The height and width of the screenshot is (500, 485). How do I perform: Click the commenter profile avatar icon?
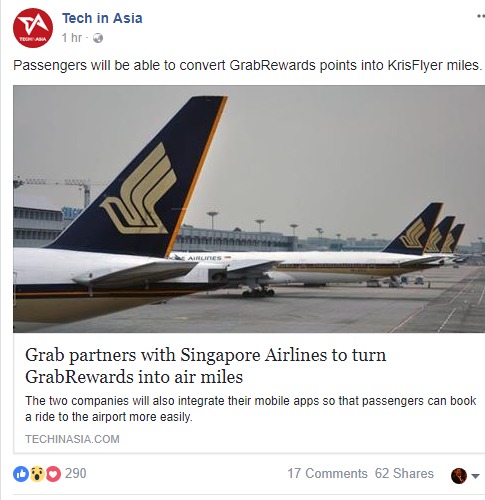pos(459,476)
